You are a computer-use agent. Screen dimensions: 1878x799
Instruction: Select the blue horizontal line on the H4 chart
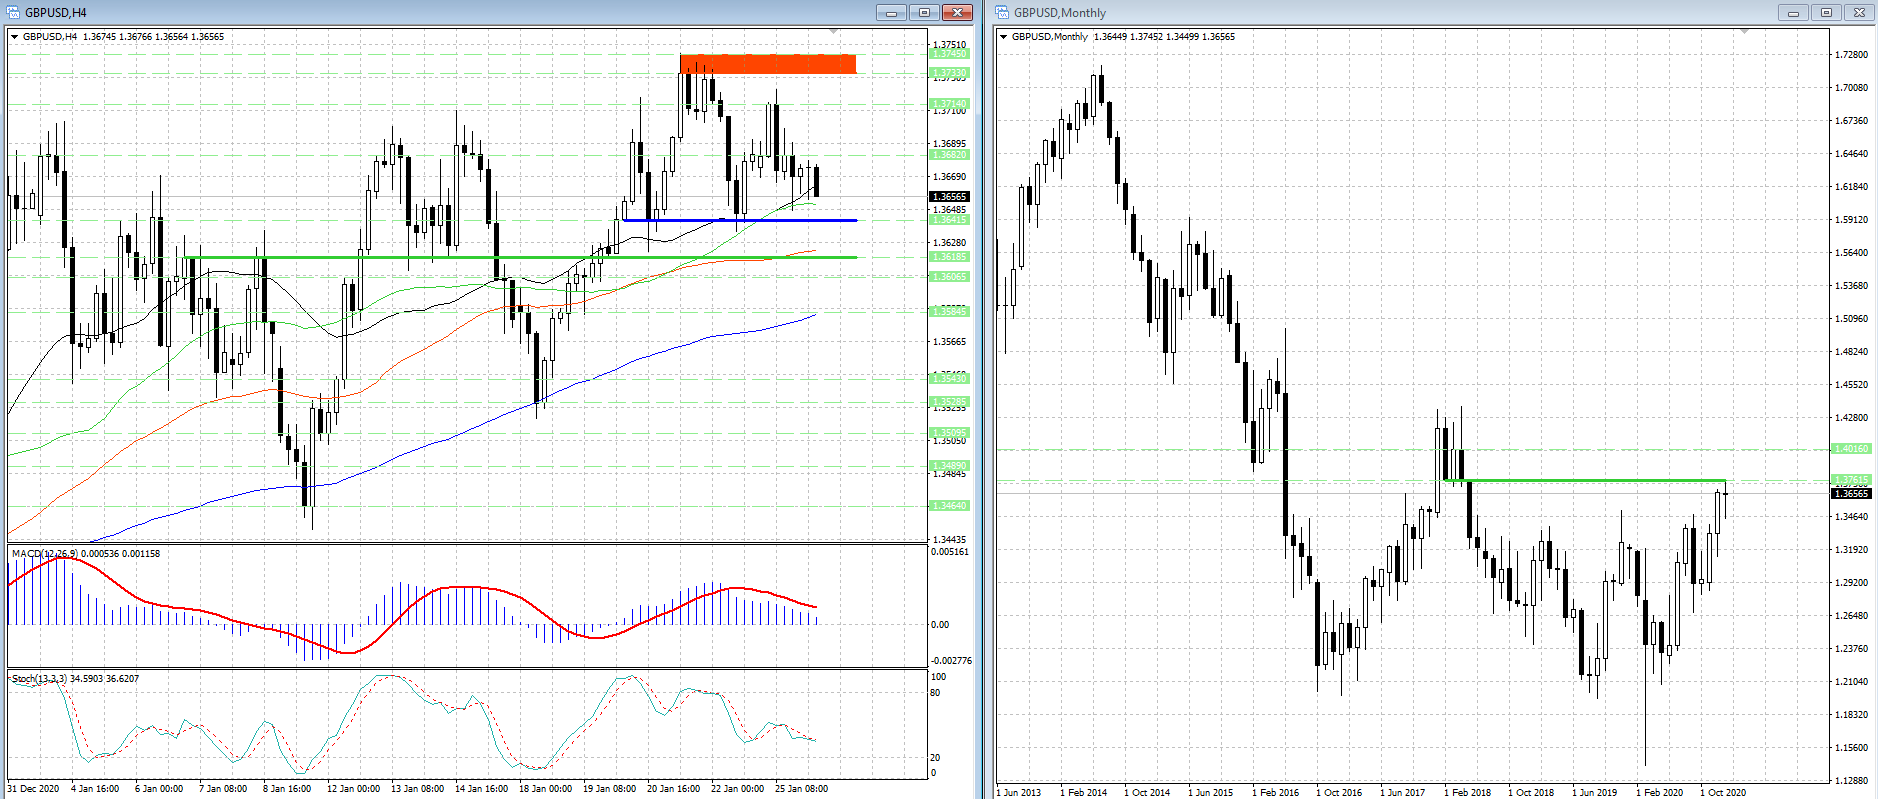coord(739,220)
